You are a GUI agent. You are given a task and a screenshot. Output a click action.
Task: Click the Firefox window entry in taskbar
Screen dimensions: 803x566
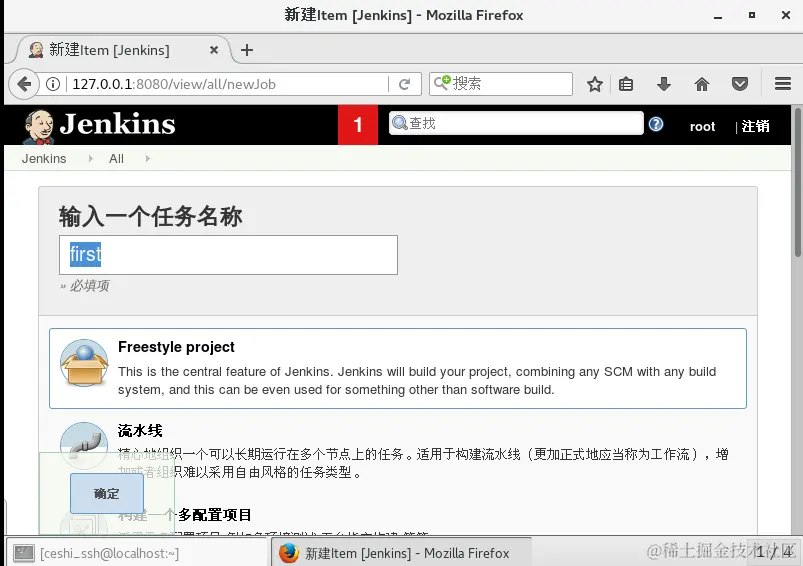[401, 553]
